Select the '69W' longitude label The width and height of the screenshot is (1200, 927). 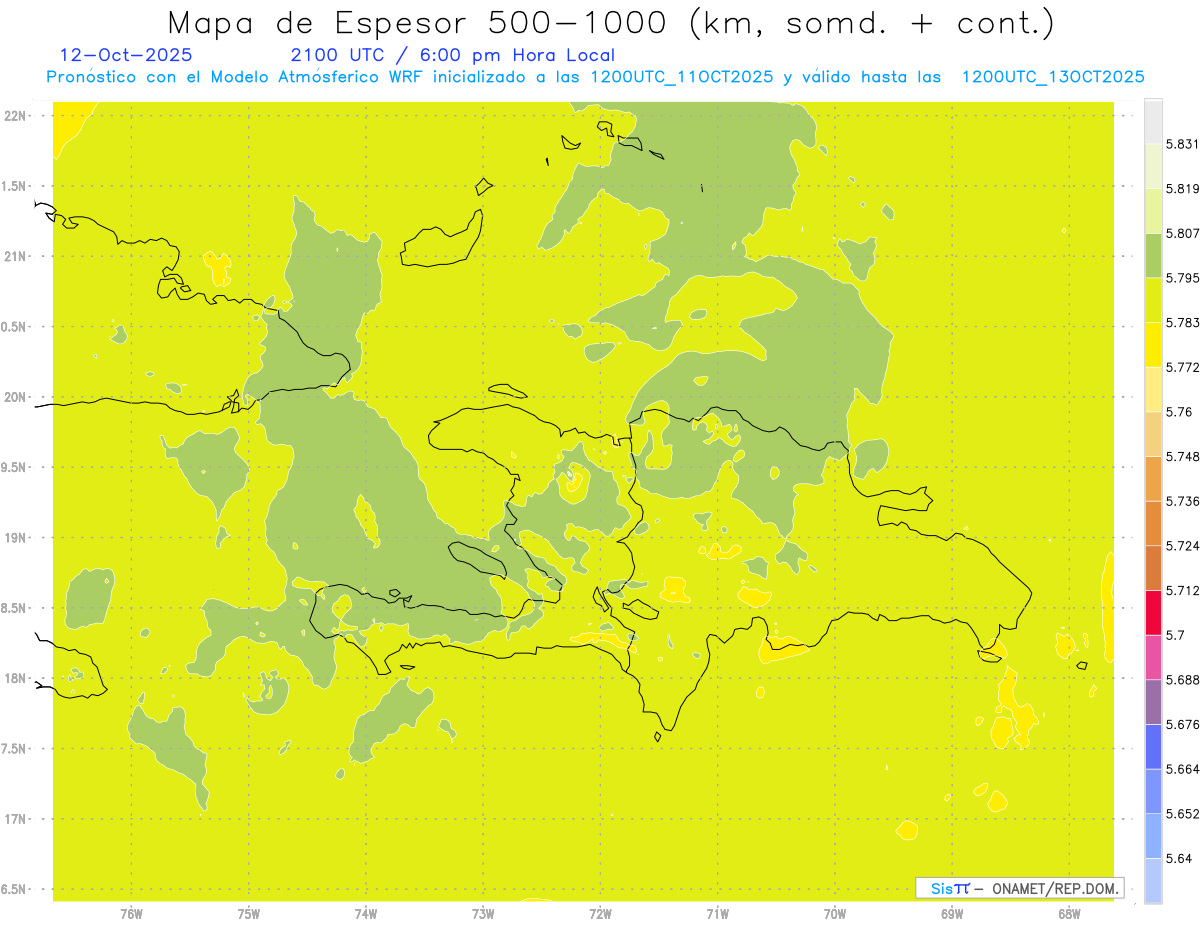click(x=952, y=914)
